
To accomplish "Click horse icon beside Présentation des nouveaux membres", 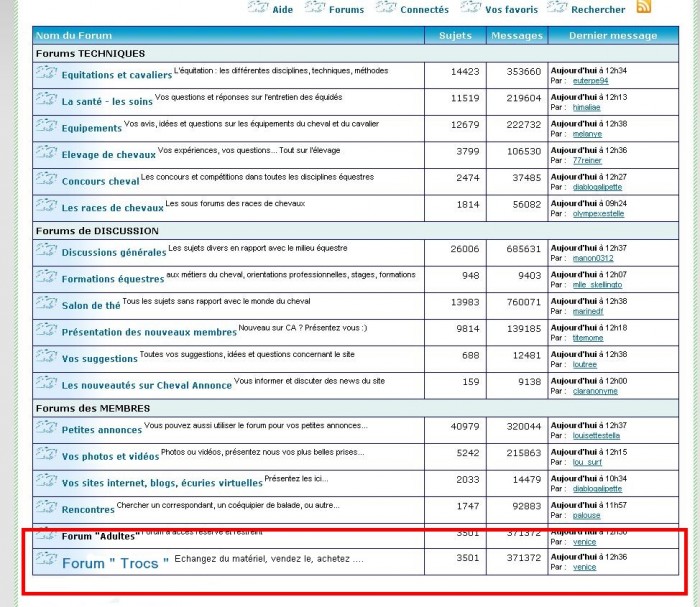I will pos(46,329).
